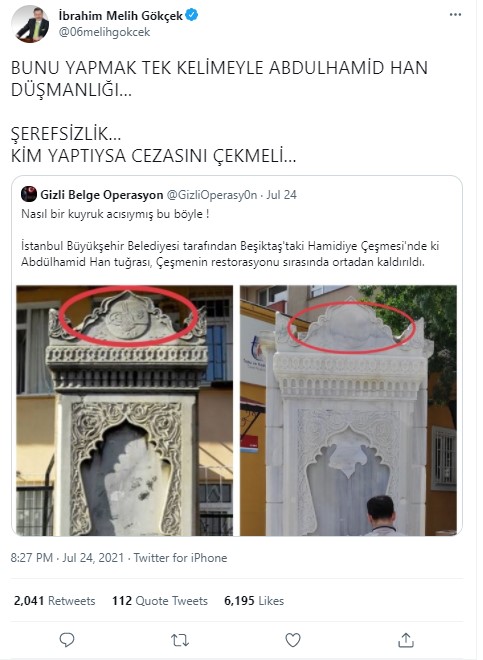
Task: Click the reply speech bubble icon
Action: (x=67, y=640)
